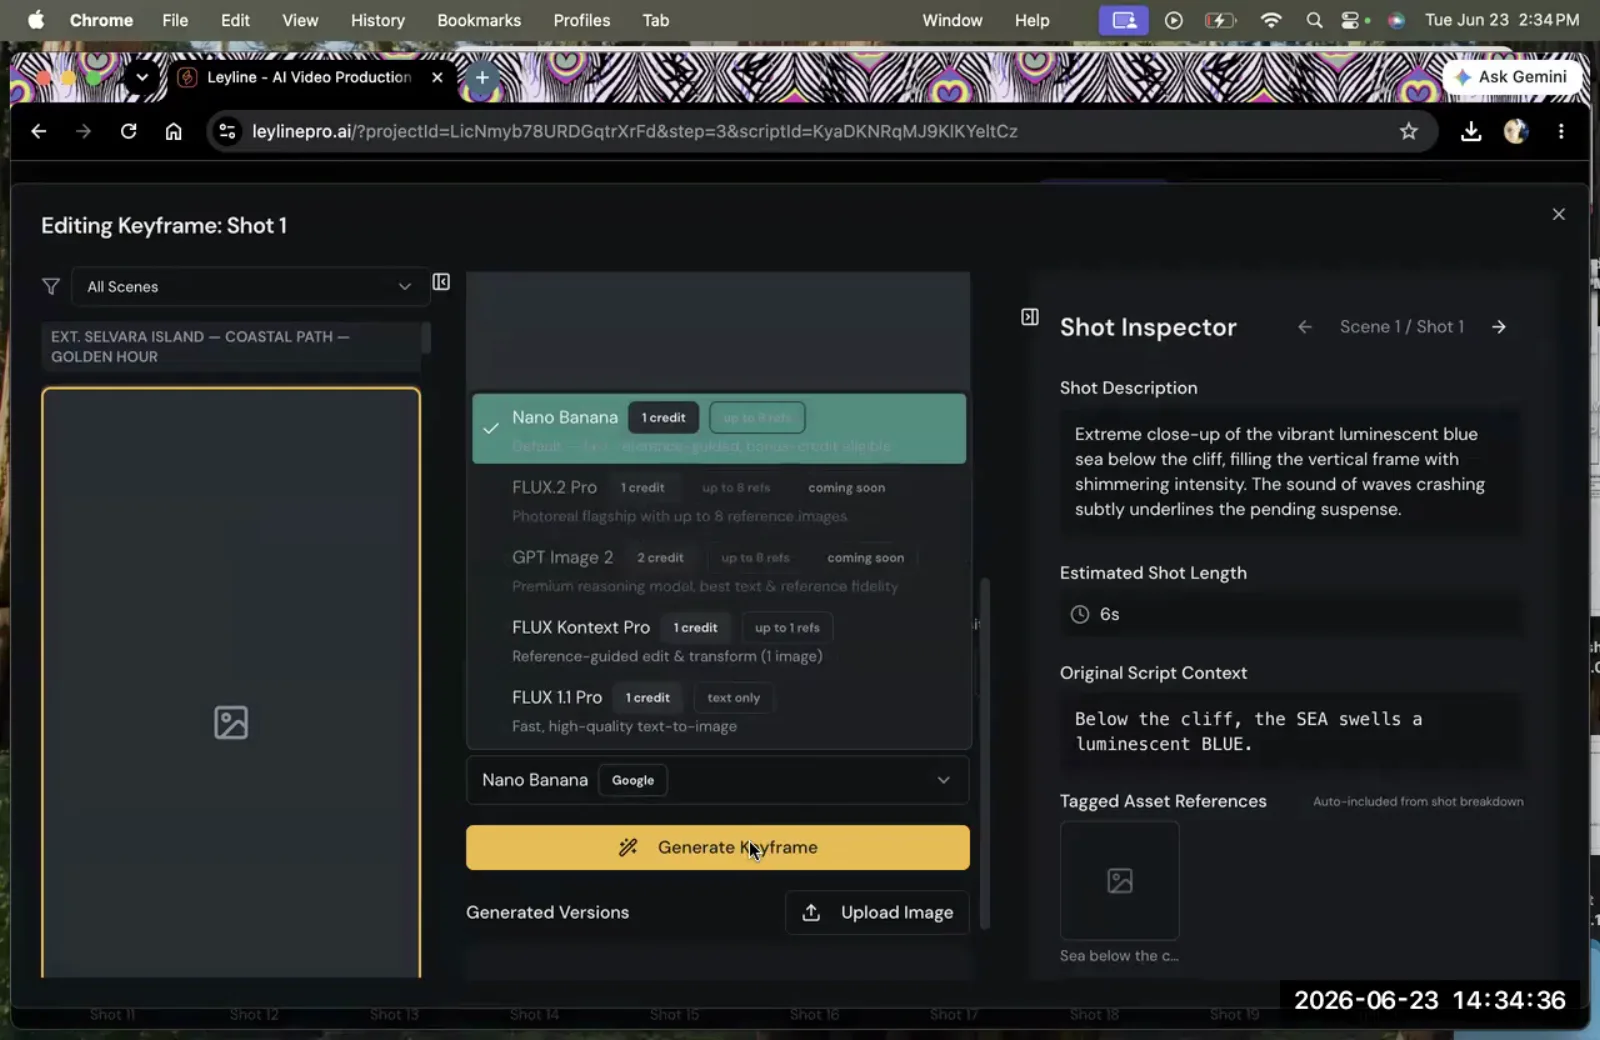Click the upload arrow icon

coord(811,912)
